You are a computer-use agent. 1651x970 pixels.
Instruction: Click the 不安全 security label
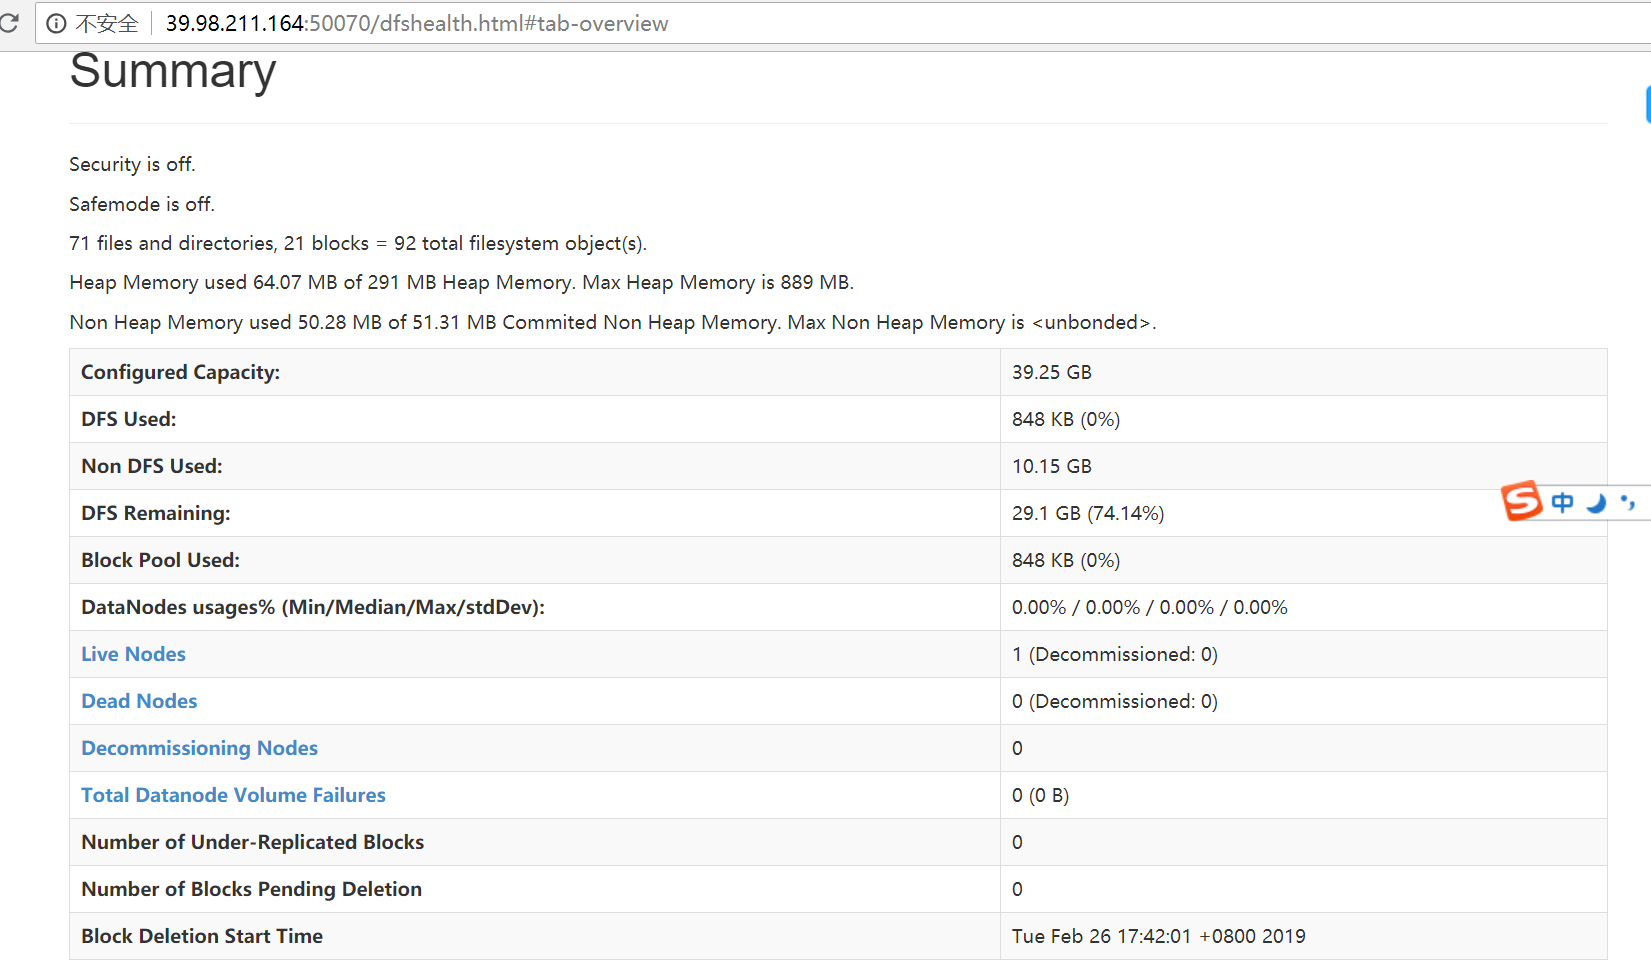107,23
